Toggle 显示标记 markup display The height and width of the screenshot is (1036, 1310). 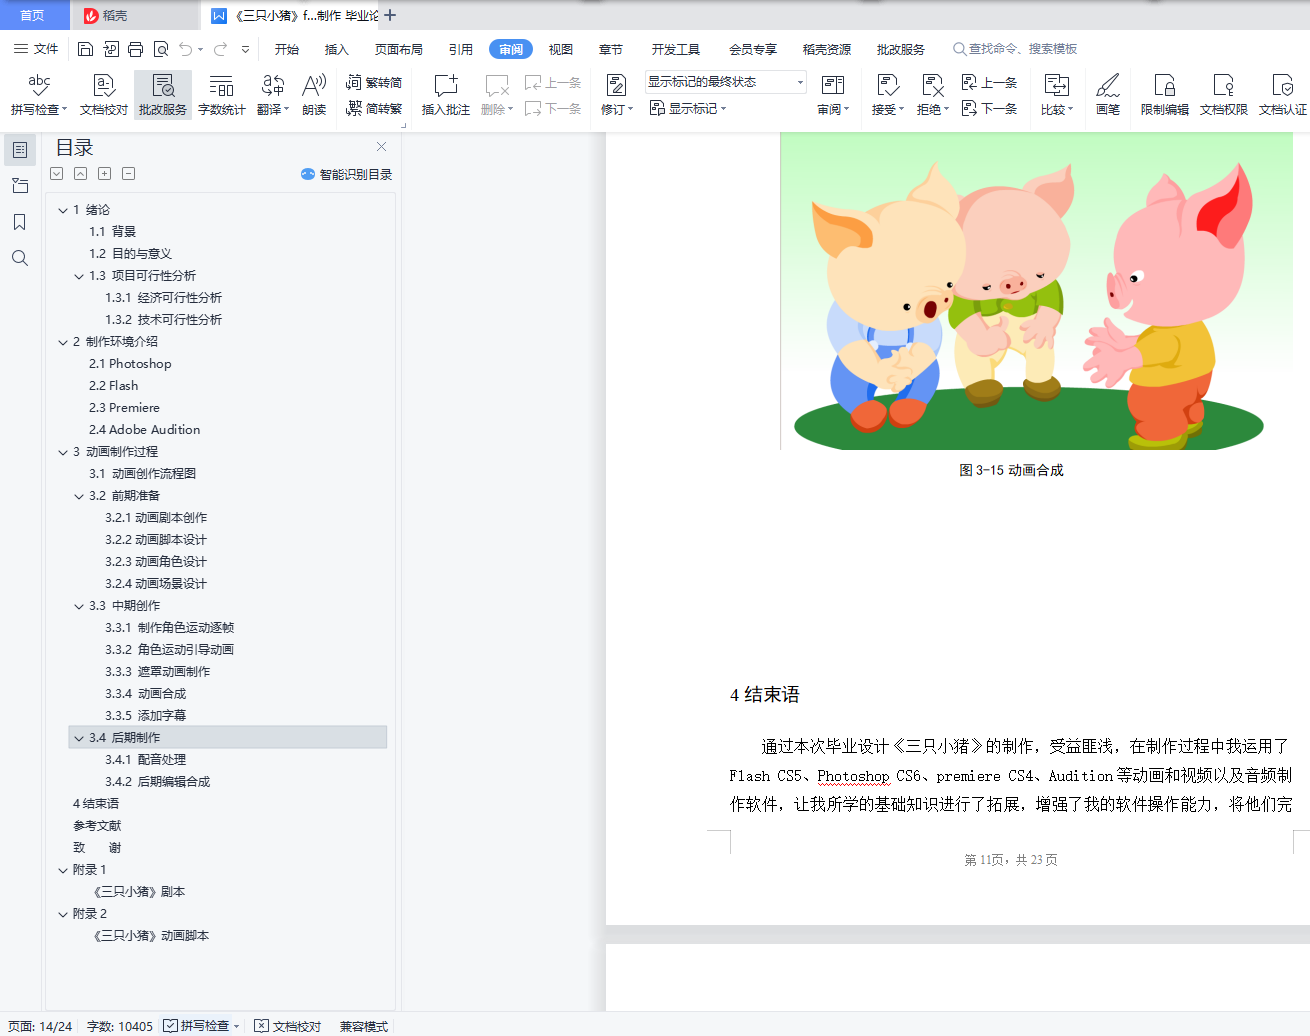[688, 108]
